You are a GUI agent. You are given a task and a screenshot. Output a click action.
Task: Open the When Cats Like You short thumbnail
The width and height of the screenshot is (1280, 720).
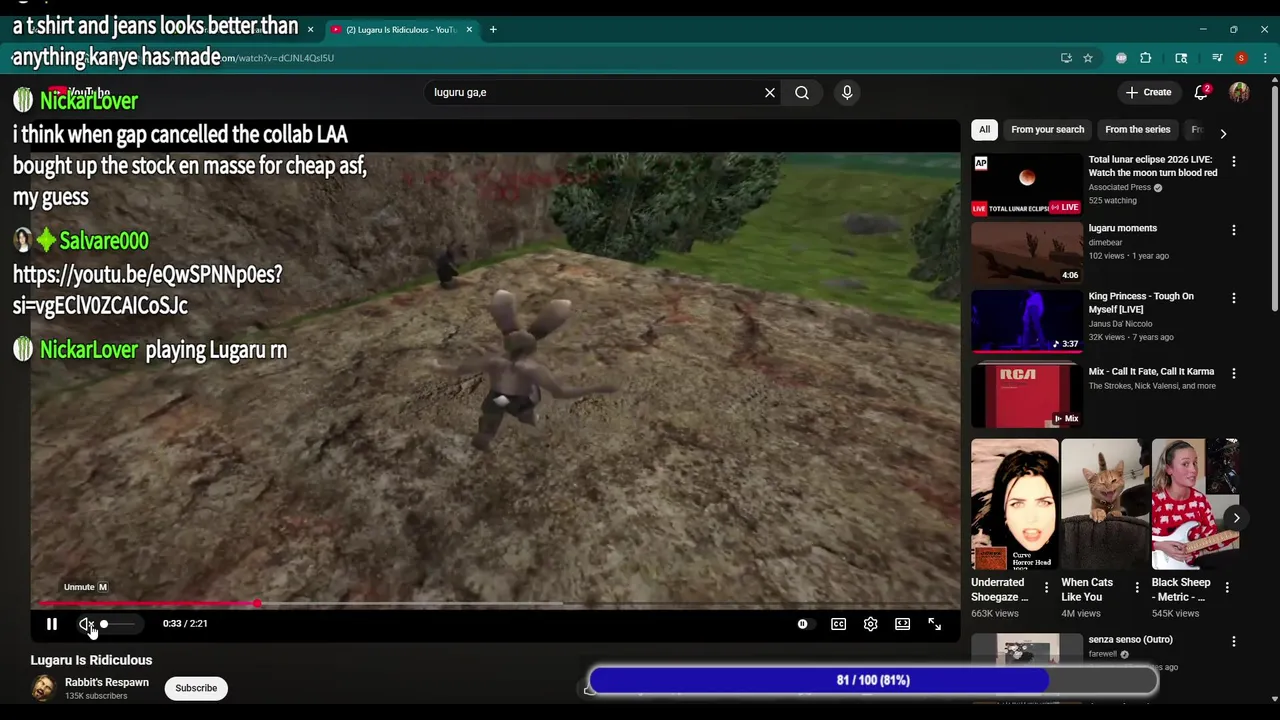click(x=1105, y=504)
